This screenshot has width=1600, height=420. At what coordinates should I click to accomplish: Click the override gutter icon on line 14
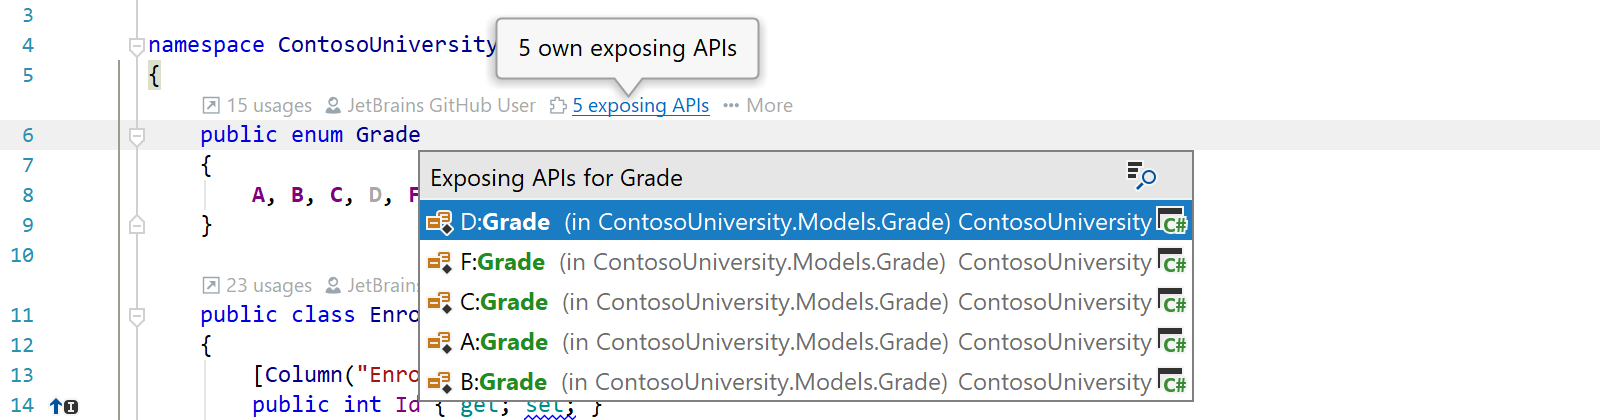coord(63,406)
